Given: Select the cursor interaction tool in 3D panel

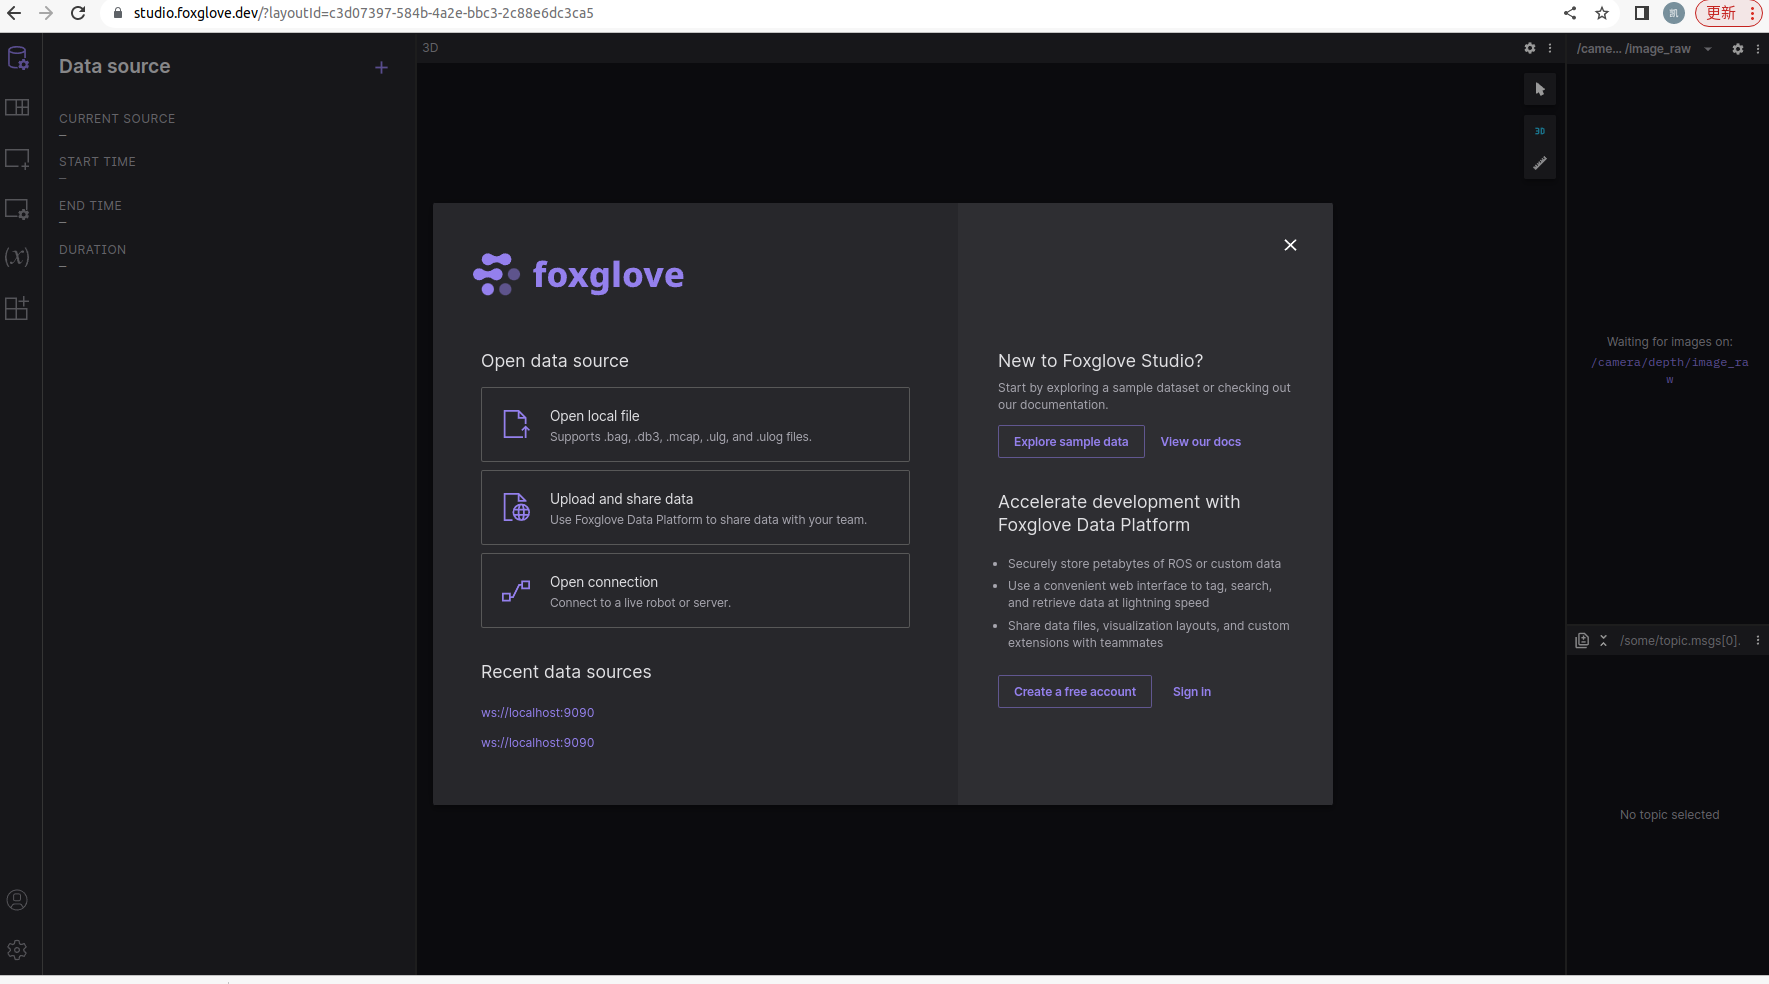Looking at the screenshot, I should 1540,89.
